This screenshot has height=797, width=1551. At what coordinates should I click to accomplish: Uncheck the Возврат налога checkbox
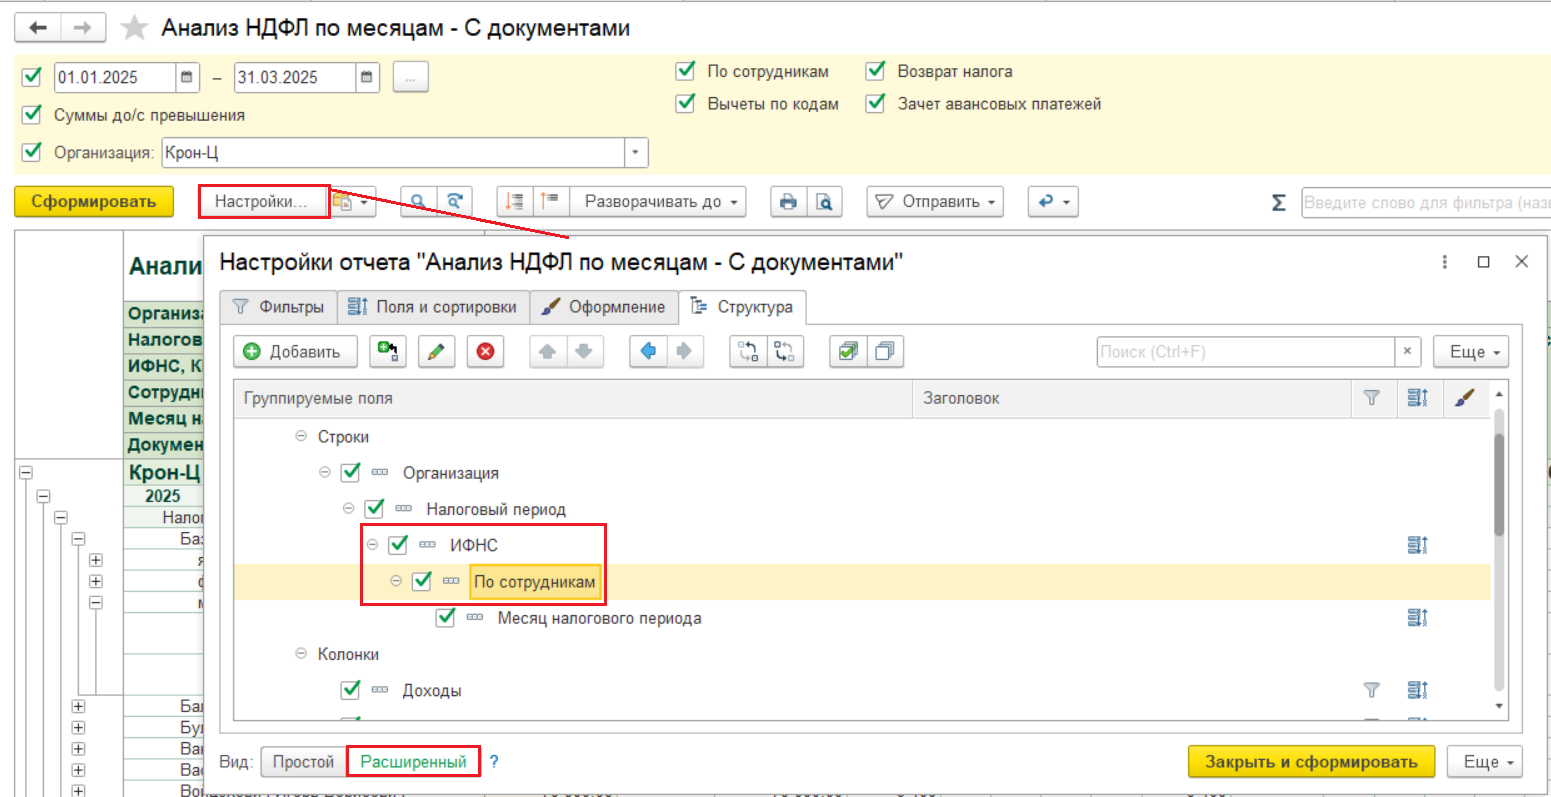(876, 71)
